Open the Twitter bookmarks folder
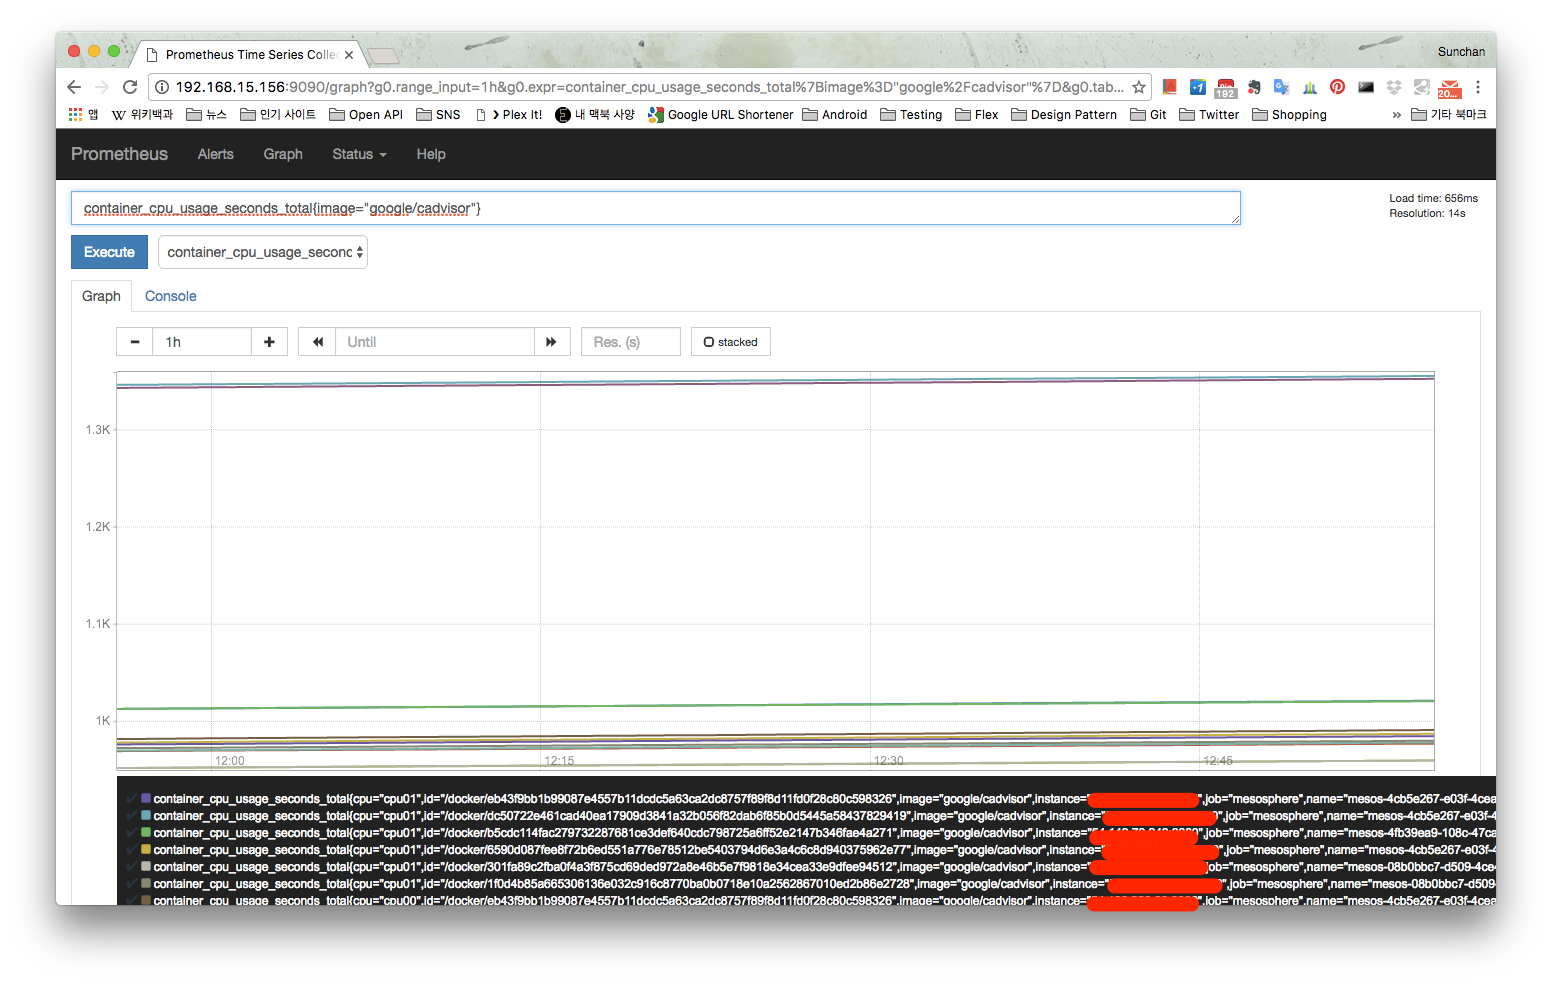1552x985 pixels. pyautogui.click(x=1209, y=115)
